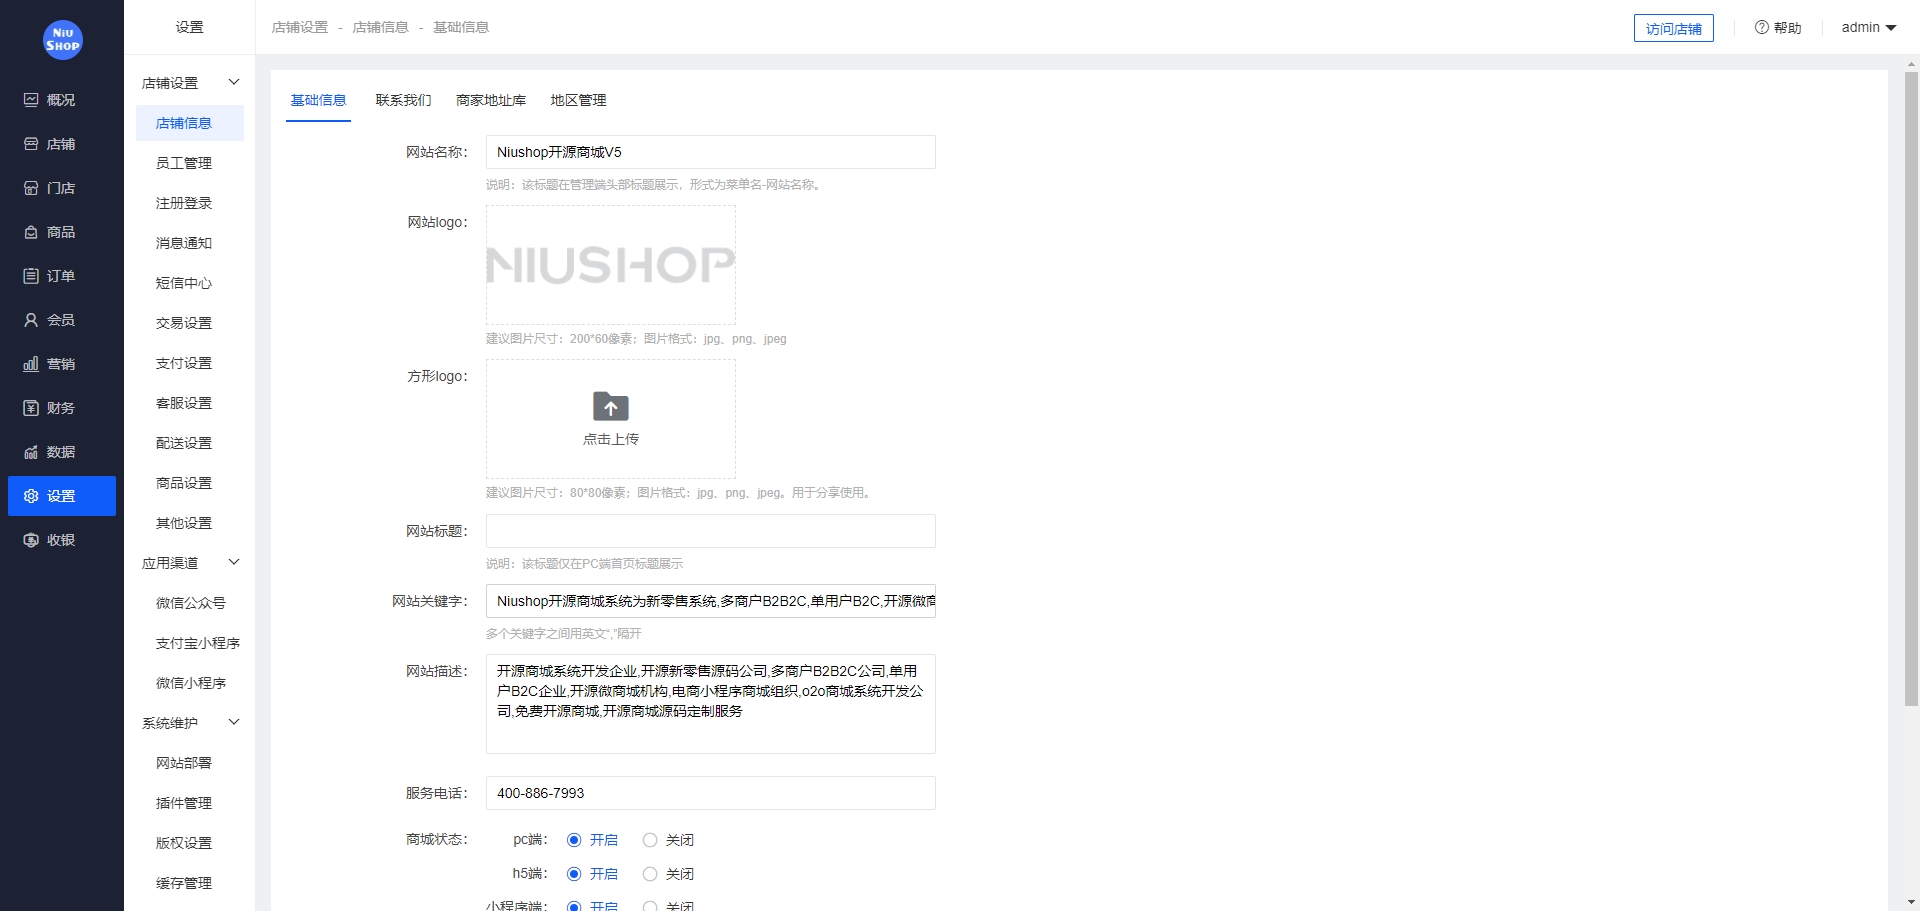Image resolution: width=1920 pixels, height=911 pixels.
Task: Open 微信公众号 channel settings
Action: tap(190, 603)
